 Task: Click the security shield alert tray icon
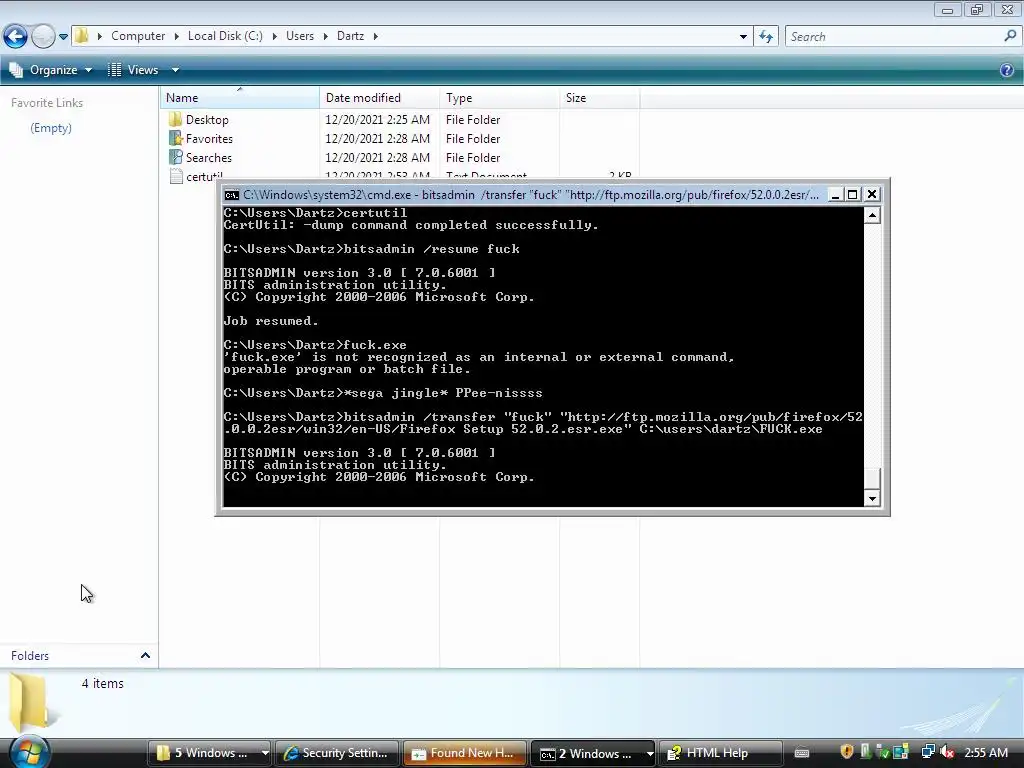click(847, 752)
